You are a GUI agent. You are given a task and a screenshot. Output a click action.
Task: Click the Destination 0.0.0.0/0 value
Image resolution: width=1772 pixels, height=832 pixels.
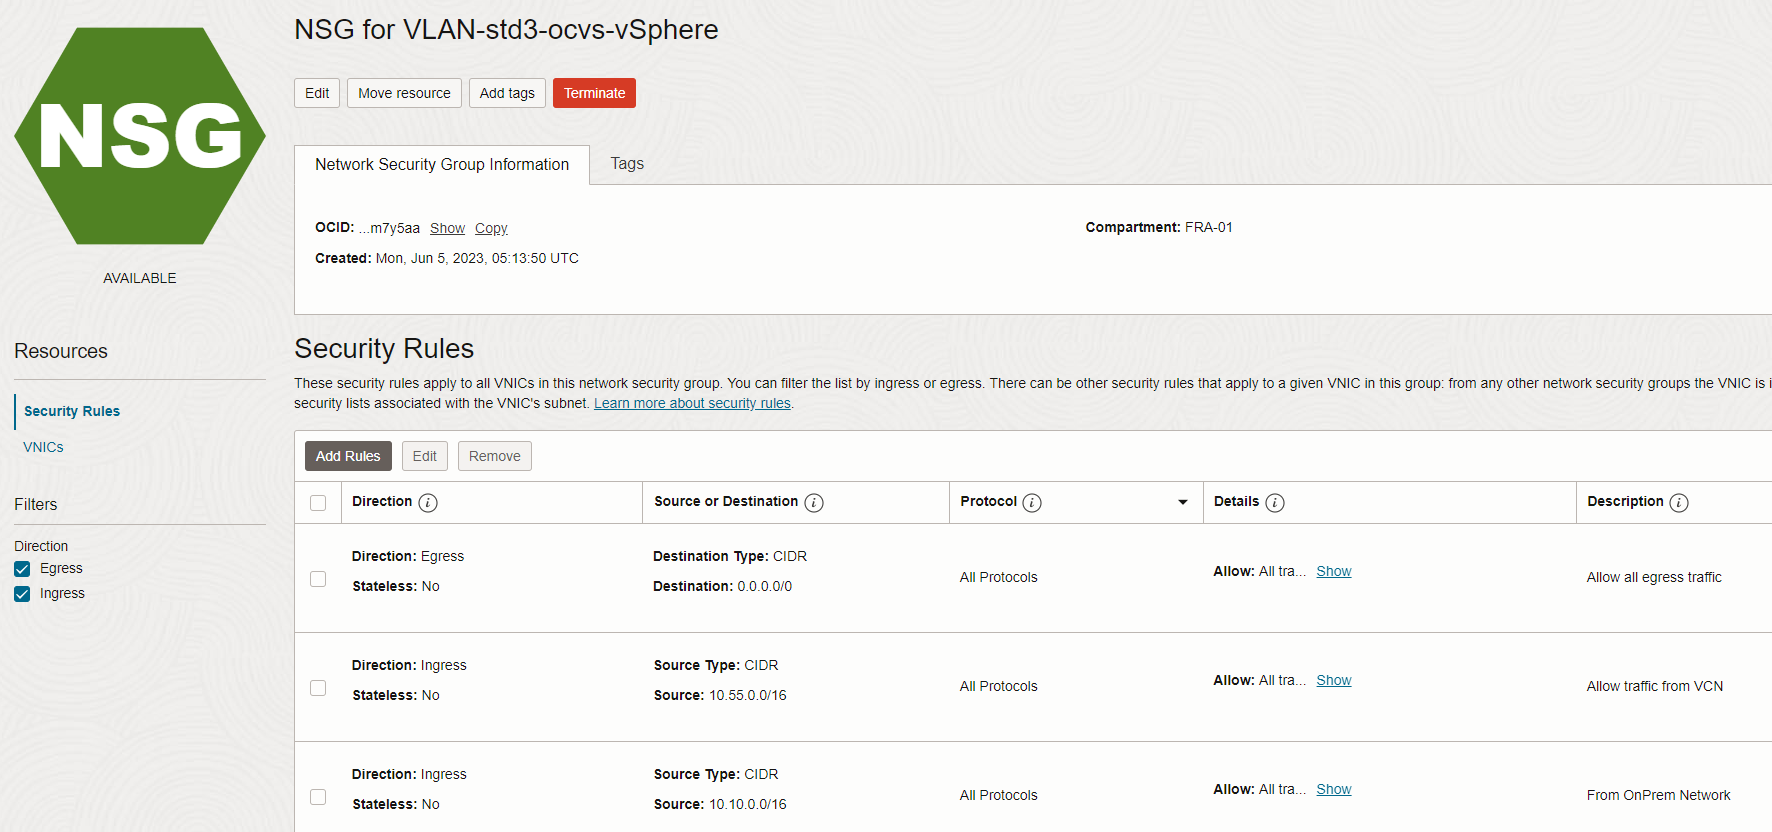click(x=765, y=586)
